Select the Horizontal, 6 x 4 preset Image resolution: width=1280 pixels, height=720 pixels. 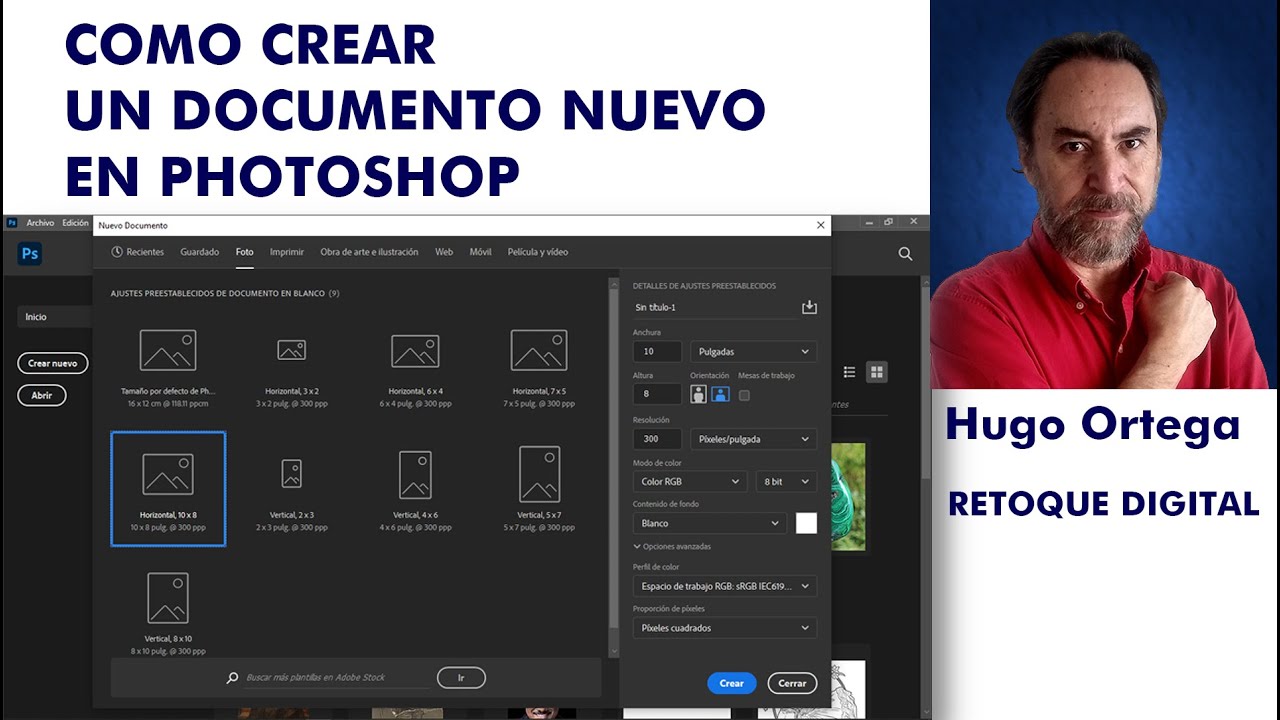415,367
